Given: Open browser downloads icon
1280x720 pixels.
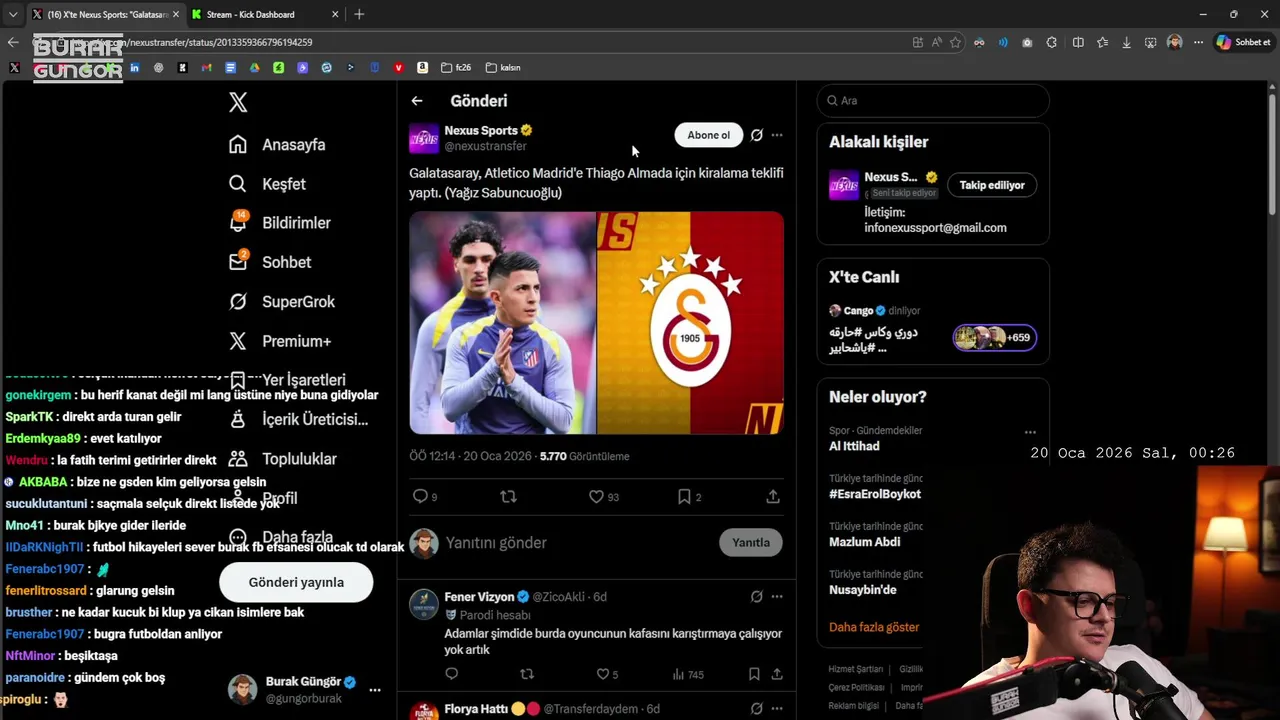Looking at the screenshot, I should coord(1127,43).
